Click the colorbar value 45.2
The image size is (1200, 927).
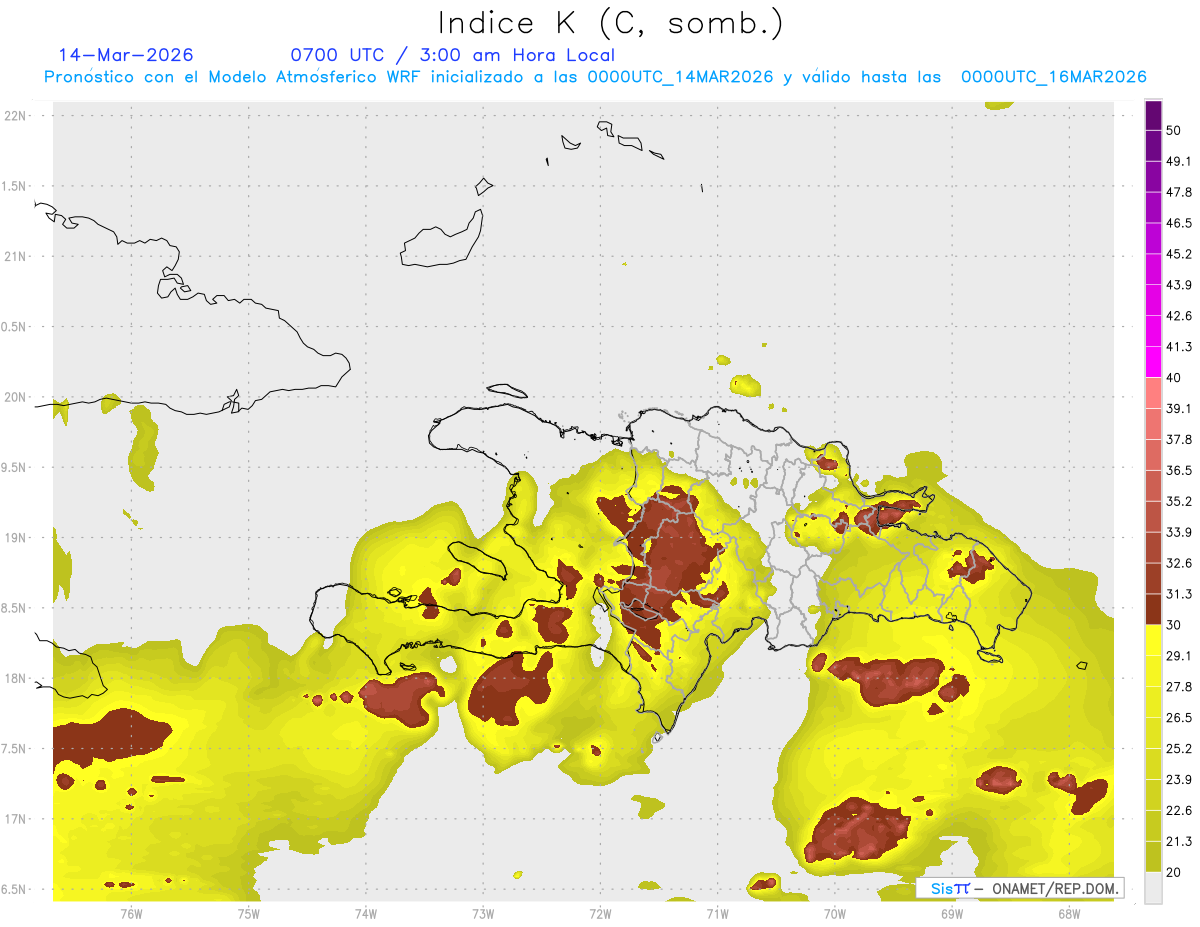click(x=1180, y=254)
